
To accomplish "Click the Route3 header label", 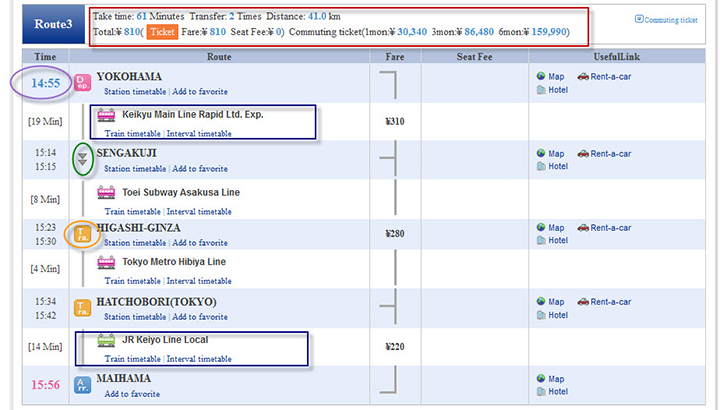I will pos(53,24).
